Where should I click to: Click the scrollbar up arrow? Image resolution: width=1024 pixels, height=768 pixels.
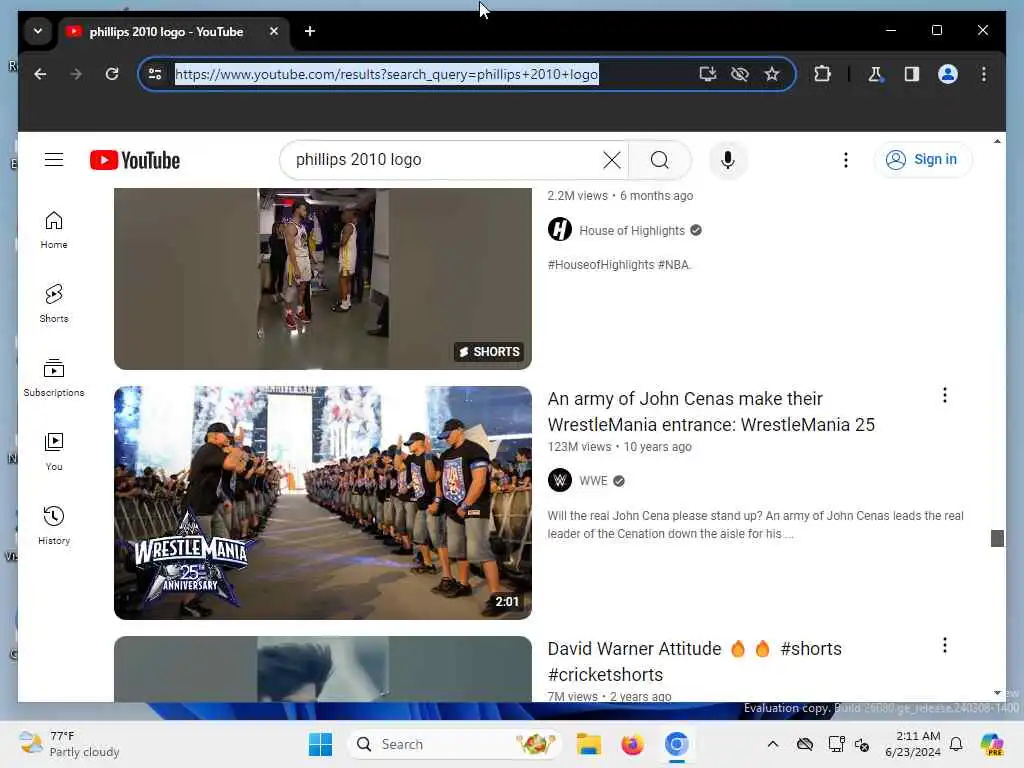click(997, 141)
